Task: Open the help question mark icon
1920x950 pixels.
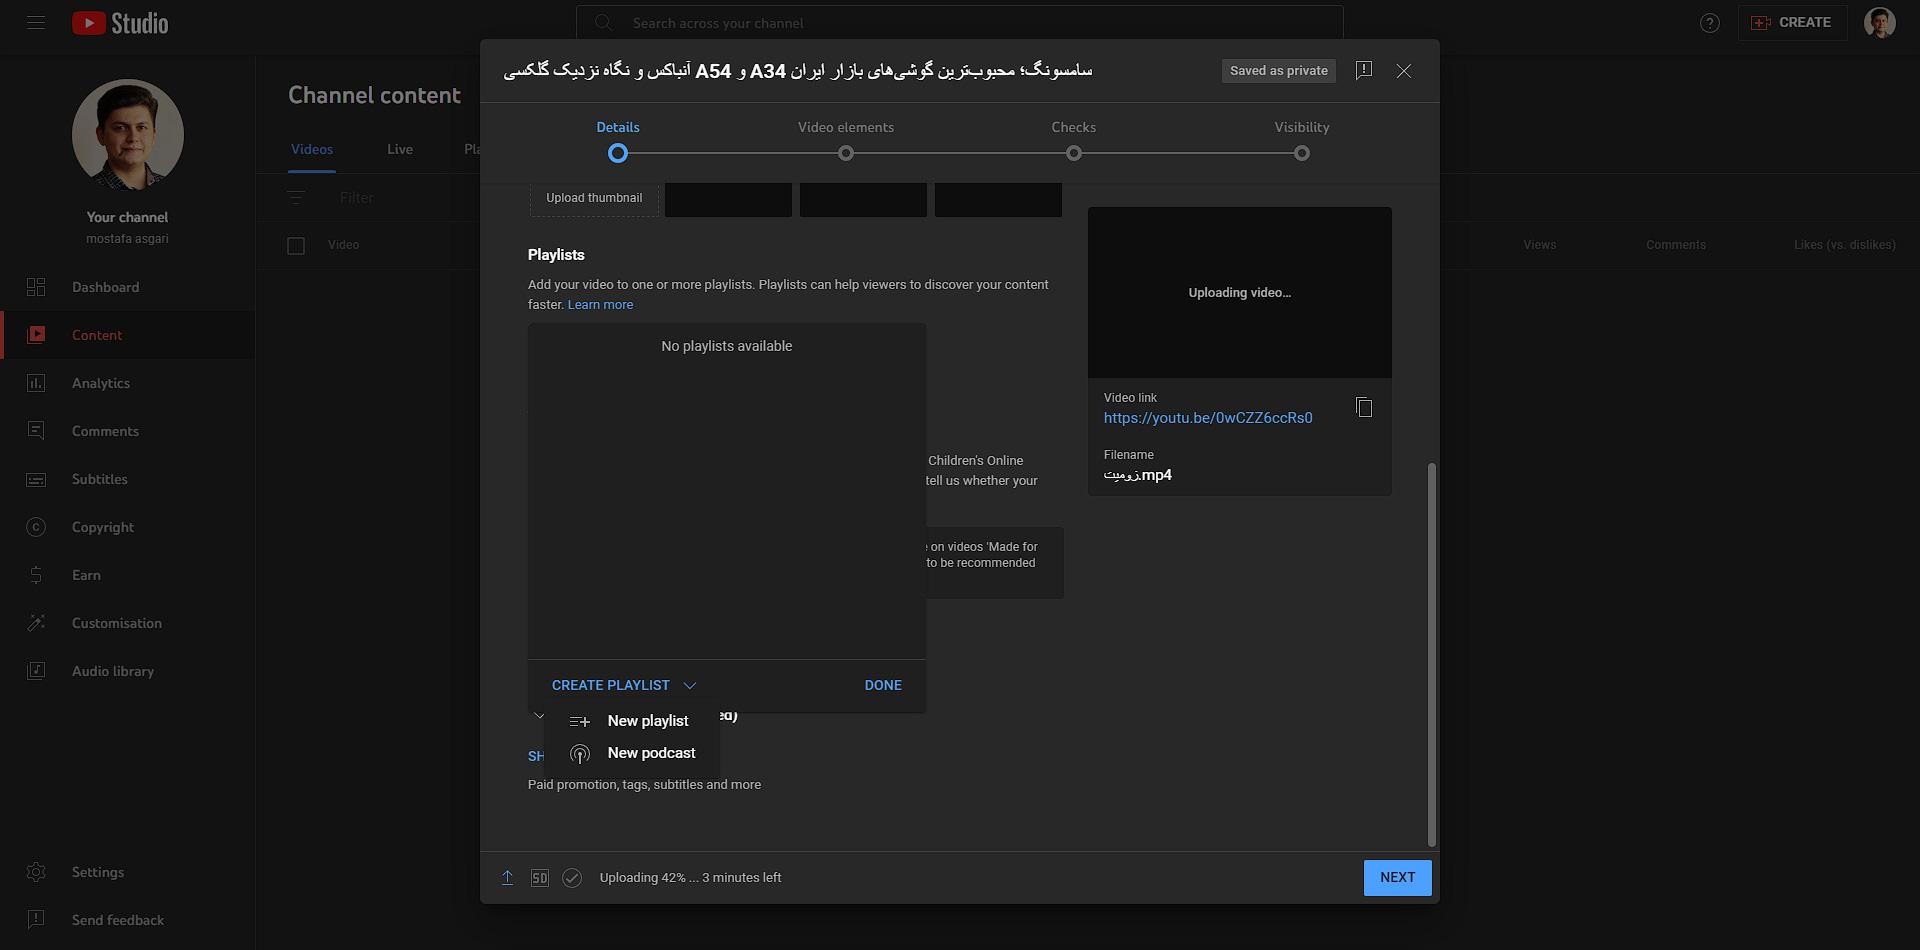Action: [1710, 23]
